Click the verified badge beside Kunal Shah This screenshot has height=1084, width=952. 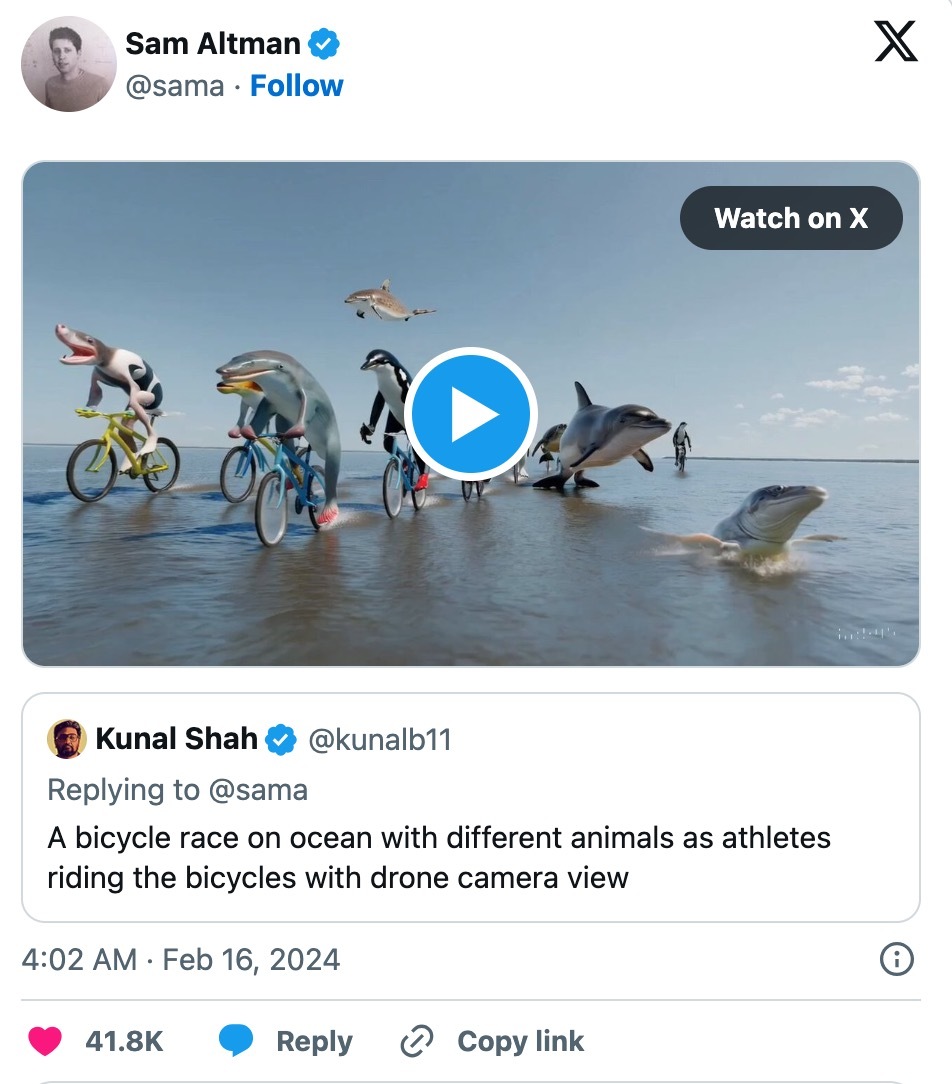(x=281, y=740)
